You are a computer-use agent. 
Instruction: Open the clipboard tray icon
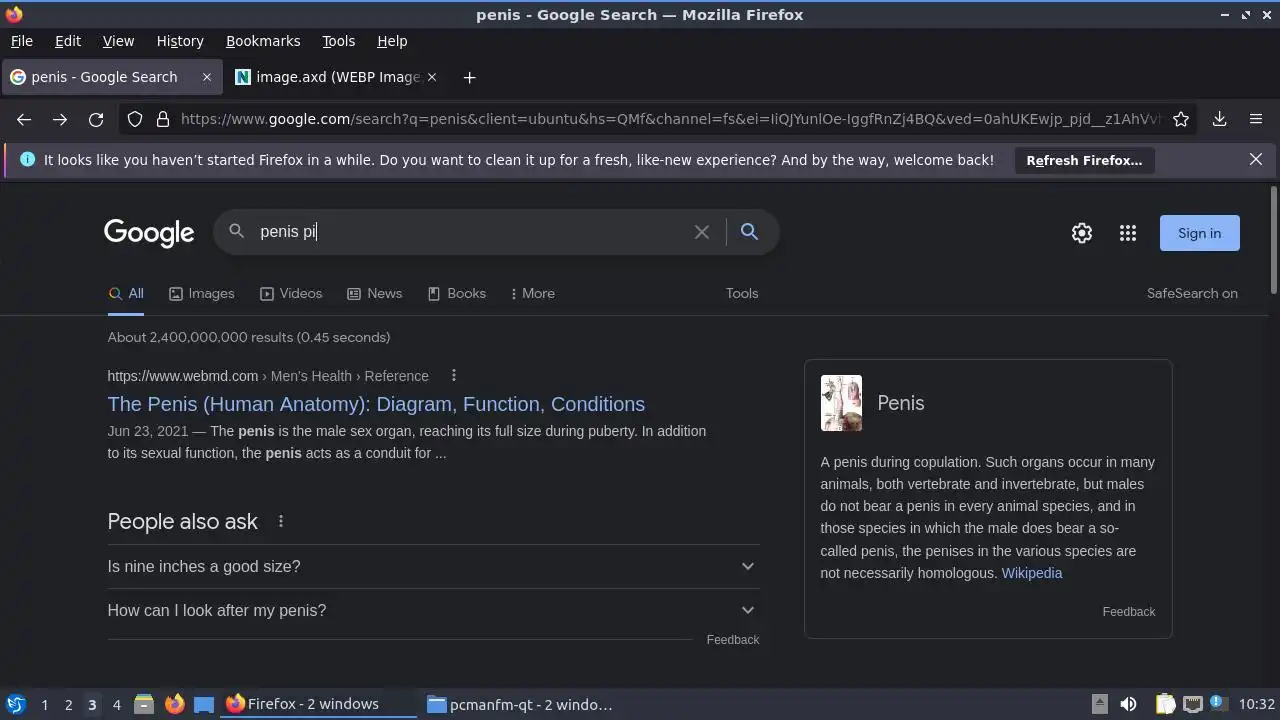[1165, 704]
